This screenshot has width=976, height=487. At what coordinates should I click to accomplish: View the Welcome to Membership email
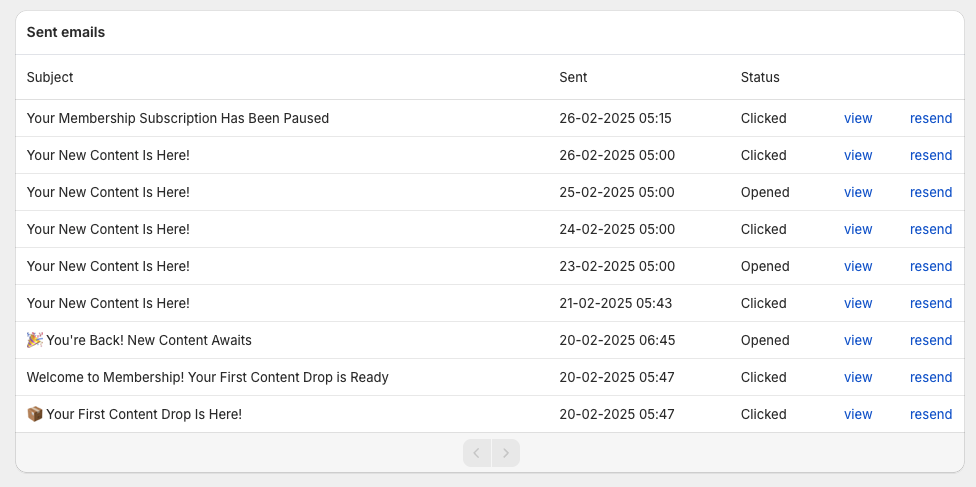point(858,377)
